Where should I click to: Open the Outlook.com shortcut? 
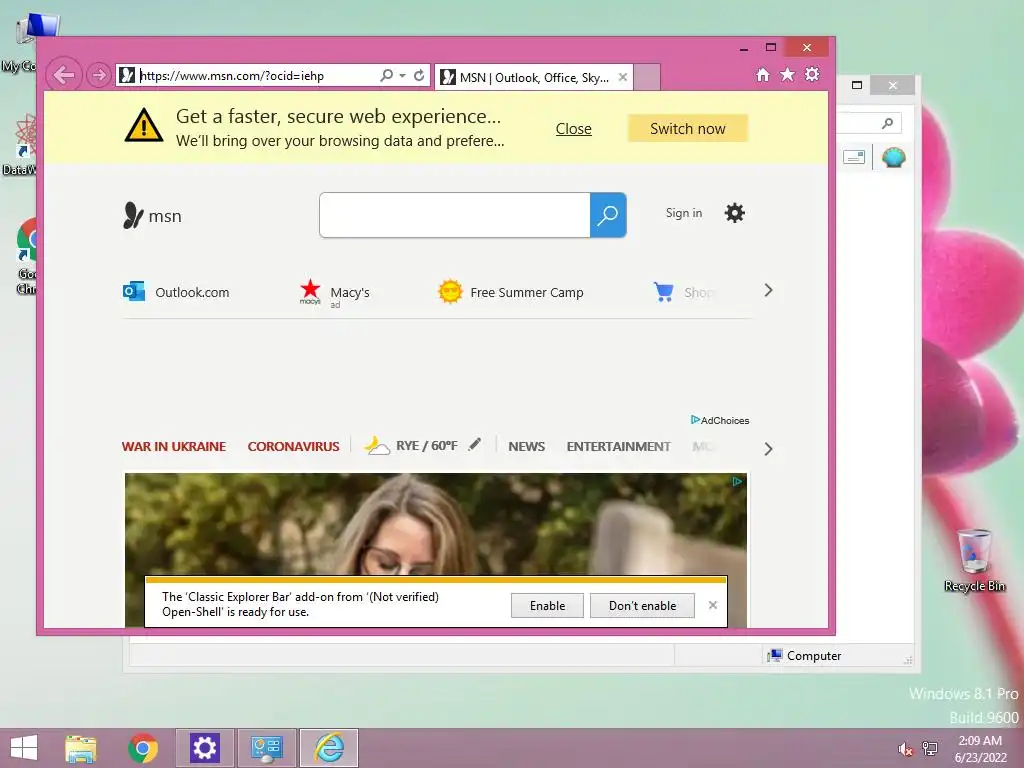coord(176,292)
